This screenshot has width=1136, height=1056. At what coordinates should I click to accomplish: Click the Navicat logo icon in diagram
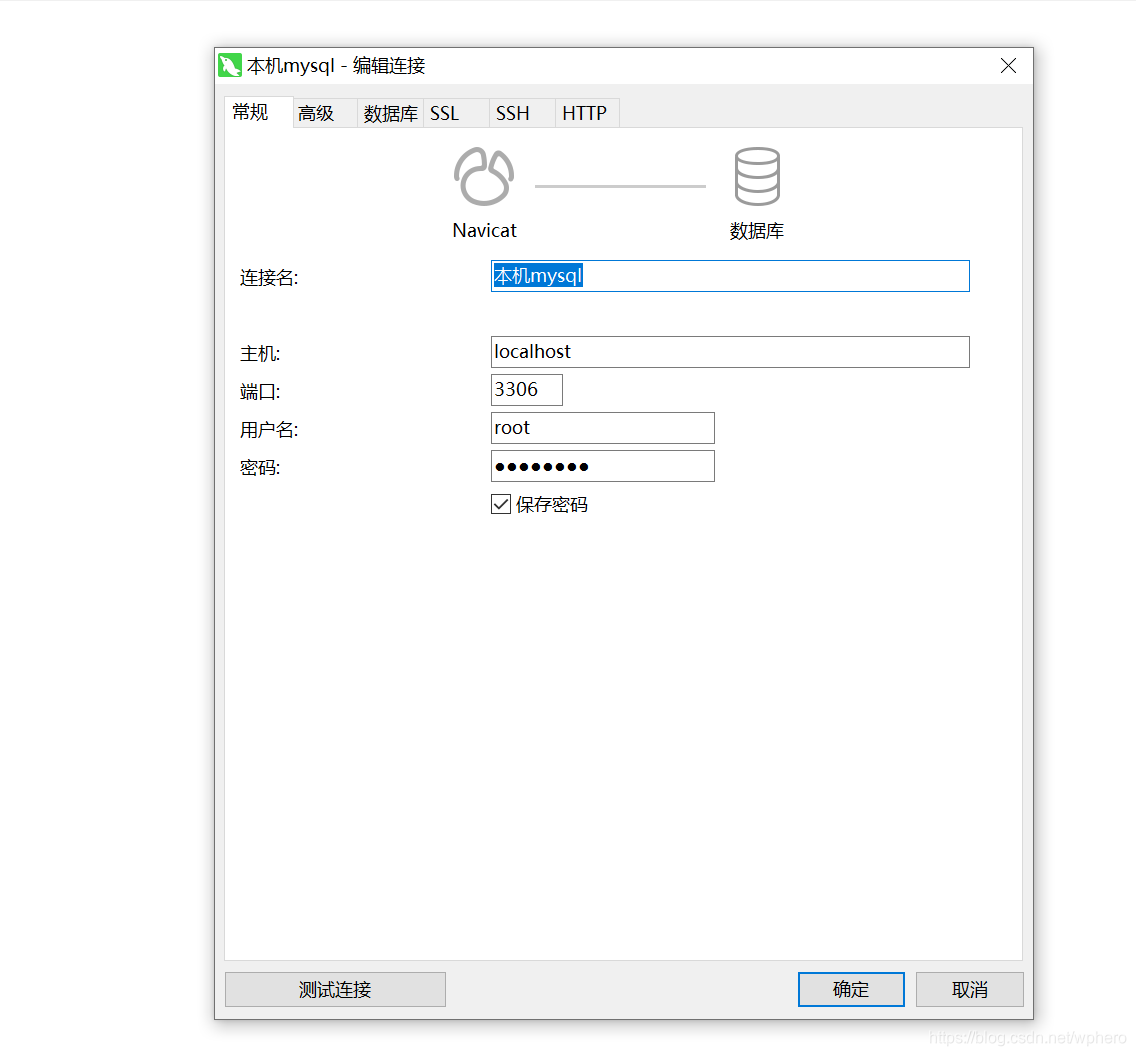484,177
